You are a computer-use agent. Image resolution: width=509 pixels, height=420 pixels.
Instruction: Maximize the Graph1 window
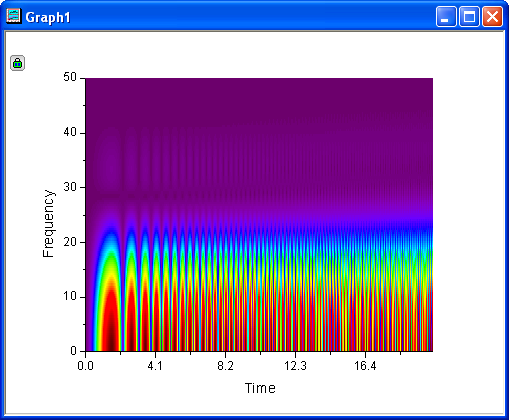click(469, 16)
